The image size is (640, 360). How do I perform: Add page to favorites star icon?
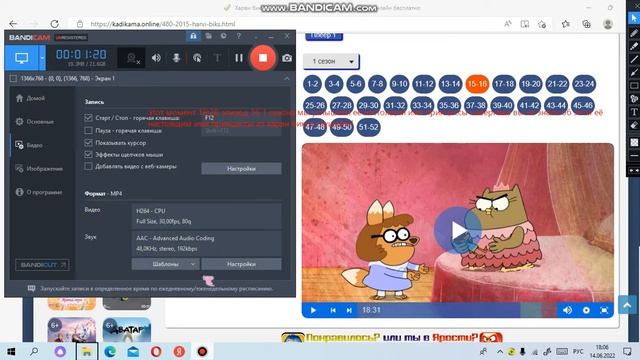tap(542, 24)
